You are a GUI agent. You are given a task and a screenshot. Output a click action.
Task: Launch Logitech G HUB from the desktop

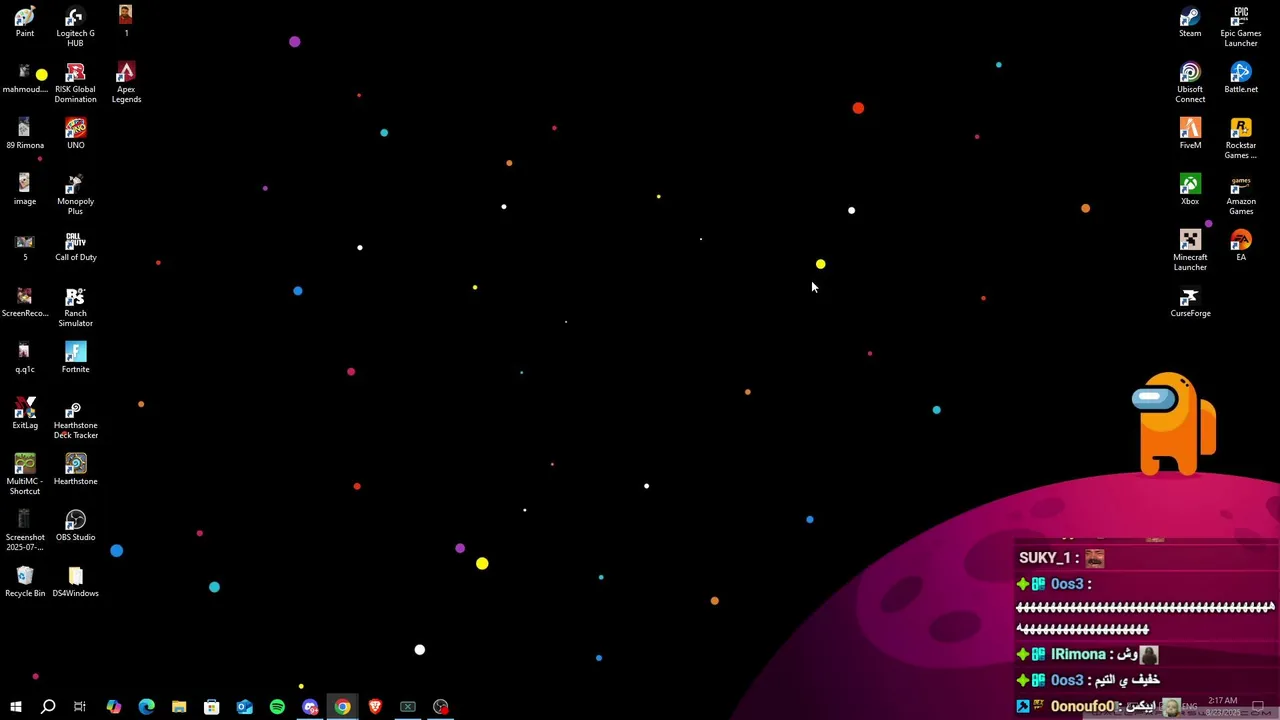[75, 27]
